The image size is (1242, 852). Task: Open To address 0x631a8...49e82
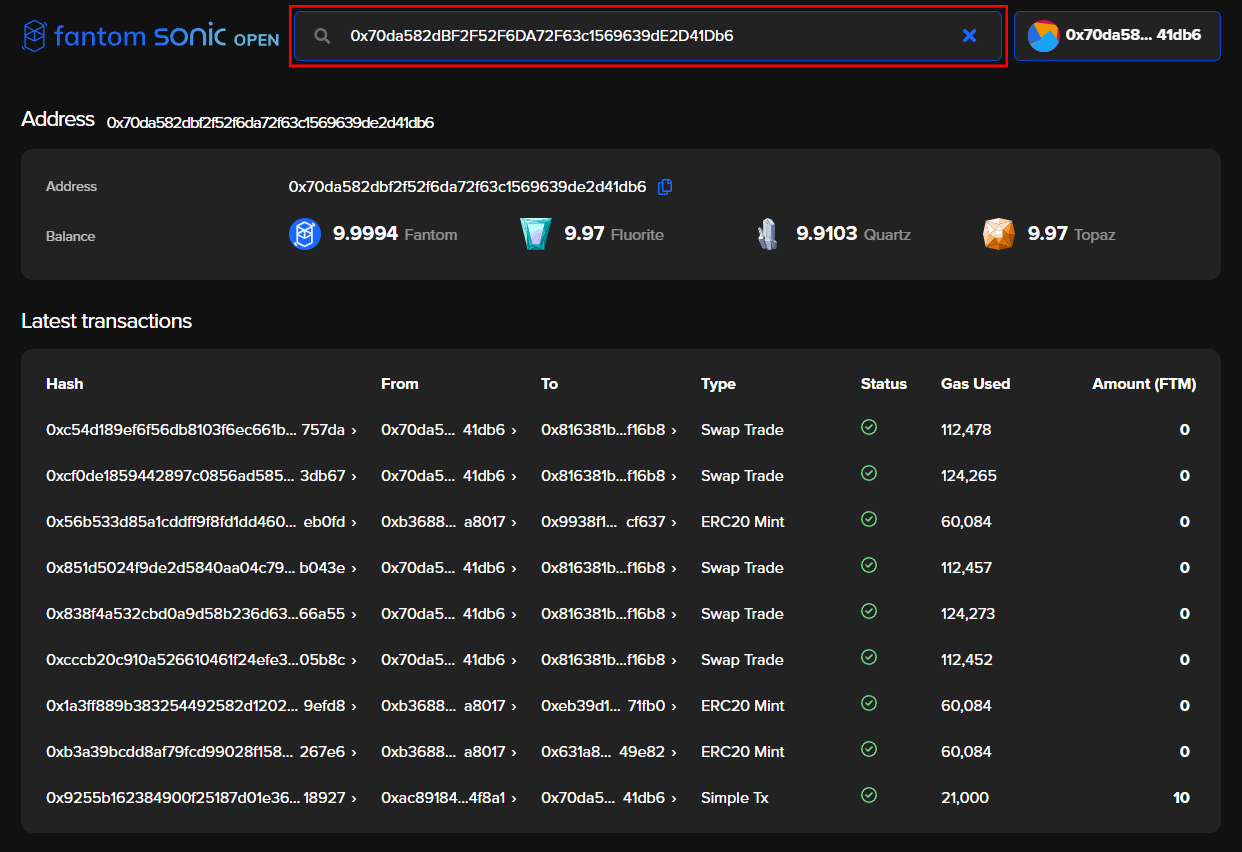[x=609, y=752]
